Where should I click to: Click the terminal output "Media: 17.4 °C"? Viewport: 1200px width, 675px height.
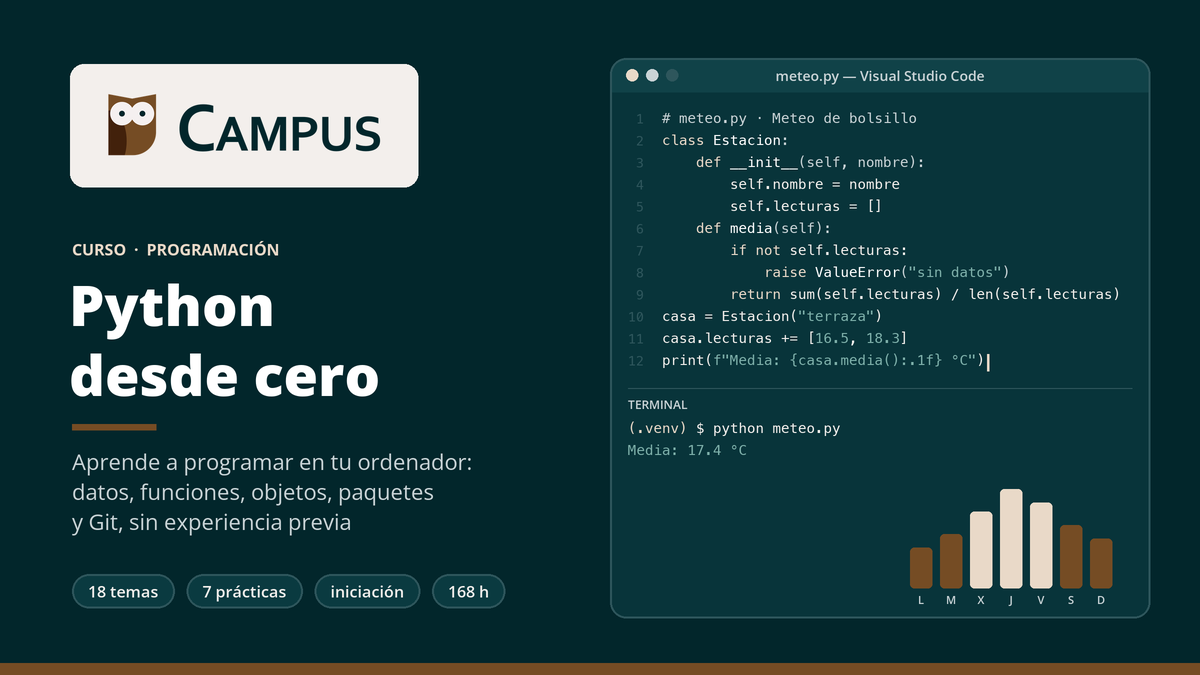coord(687,450)
